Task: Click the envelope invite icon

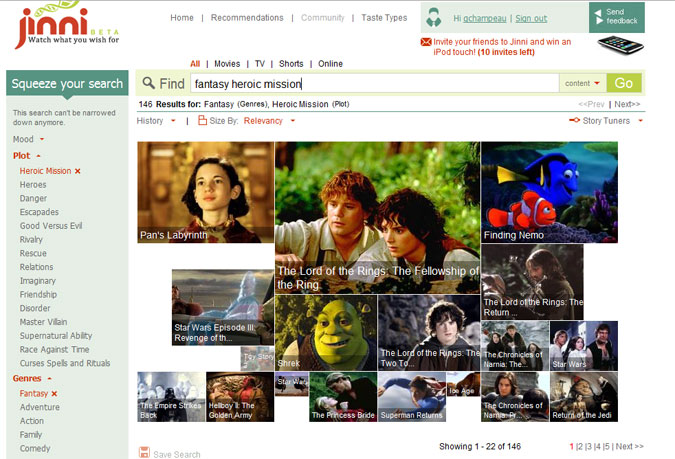Action: point(426,42)
